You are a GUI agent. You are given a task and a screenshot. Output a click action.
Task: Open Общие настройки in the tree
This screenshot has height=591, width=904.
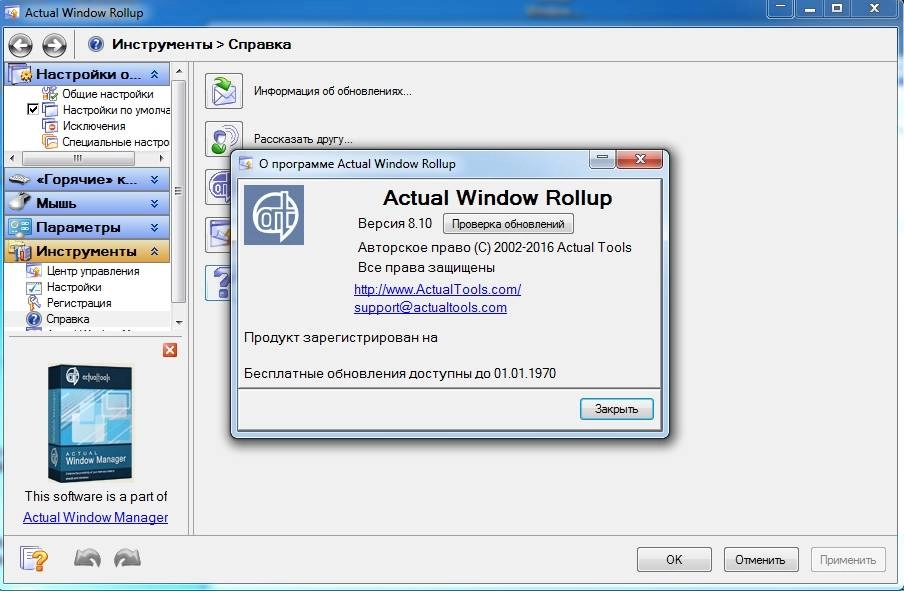coord(107,94)
